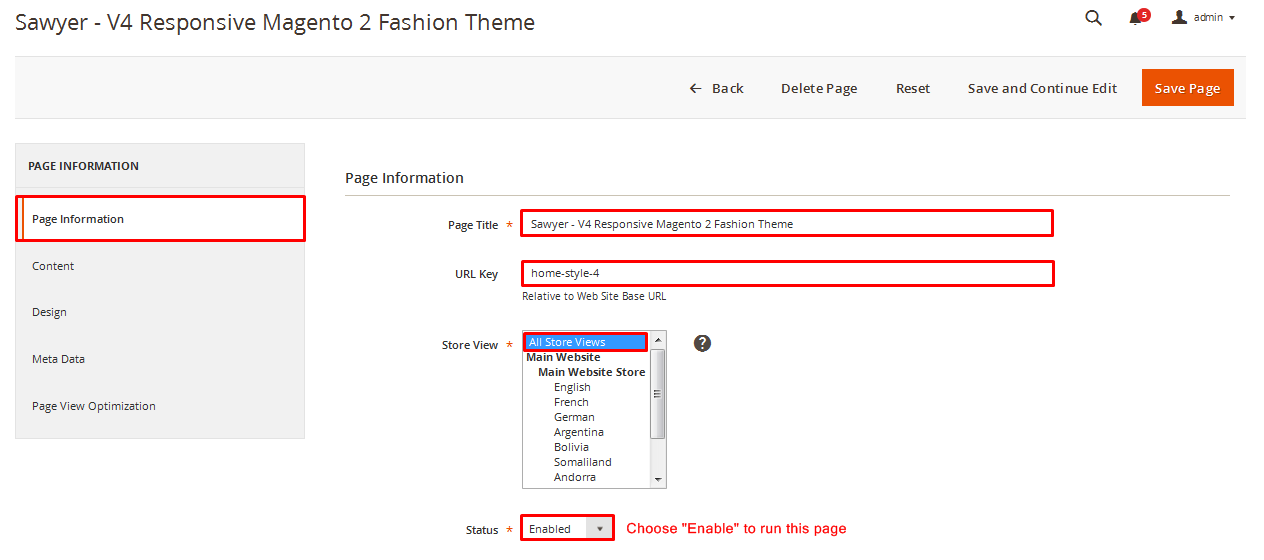
Task: Select Andorra store view
Action: 586,477
